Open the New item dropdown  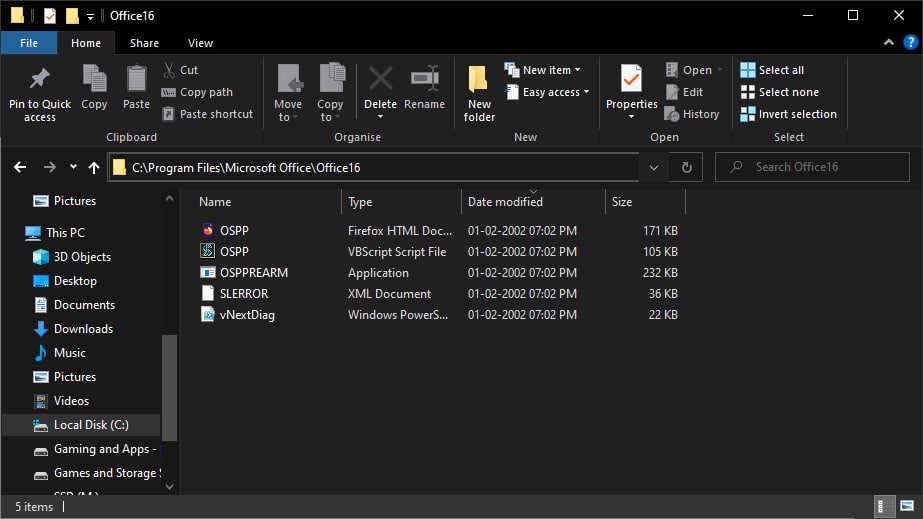(x=542, y=70)
